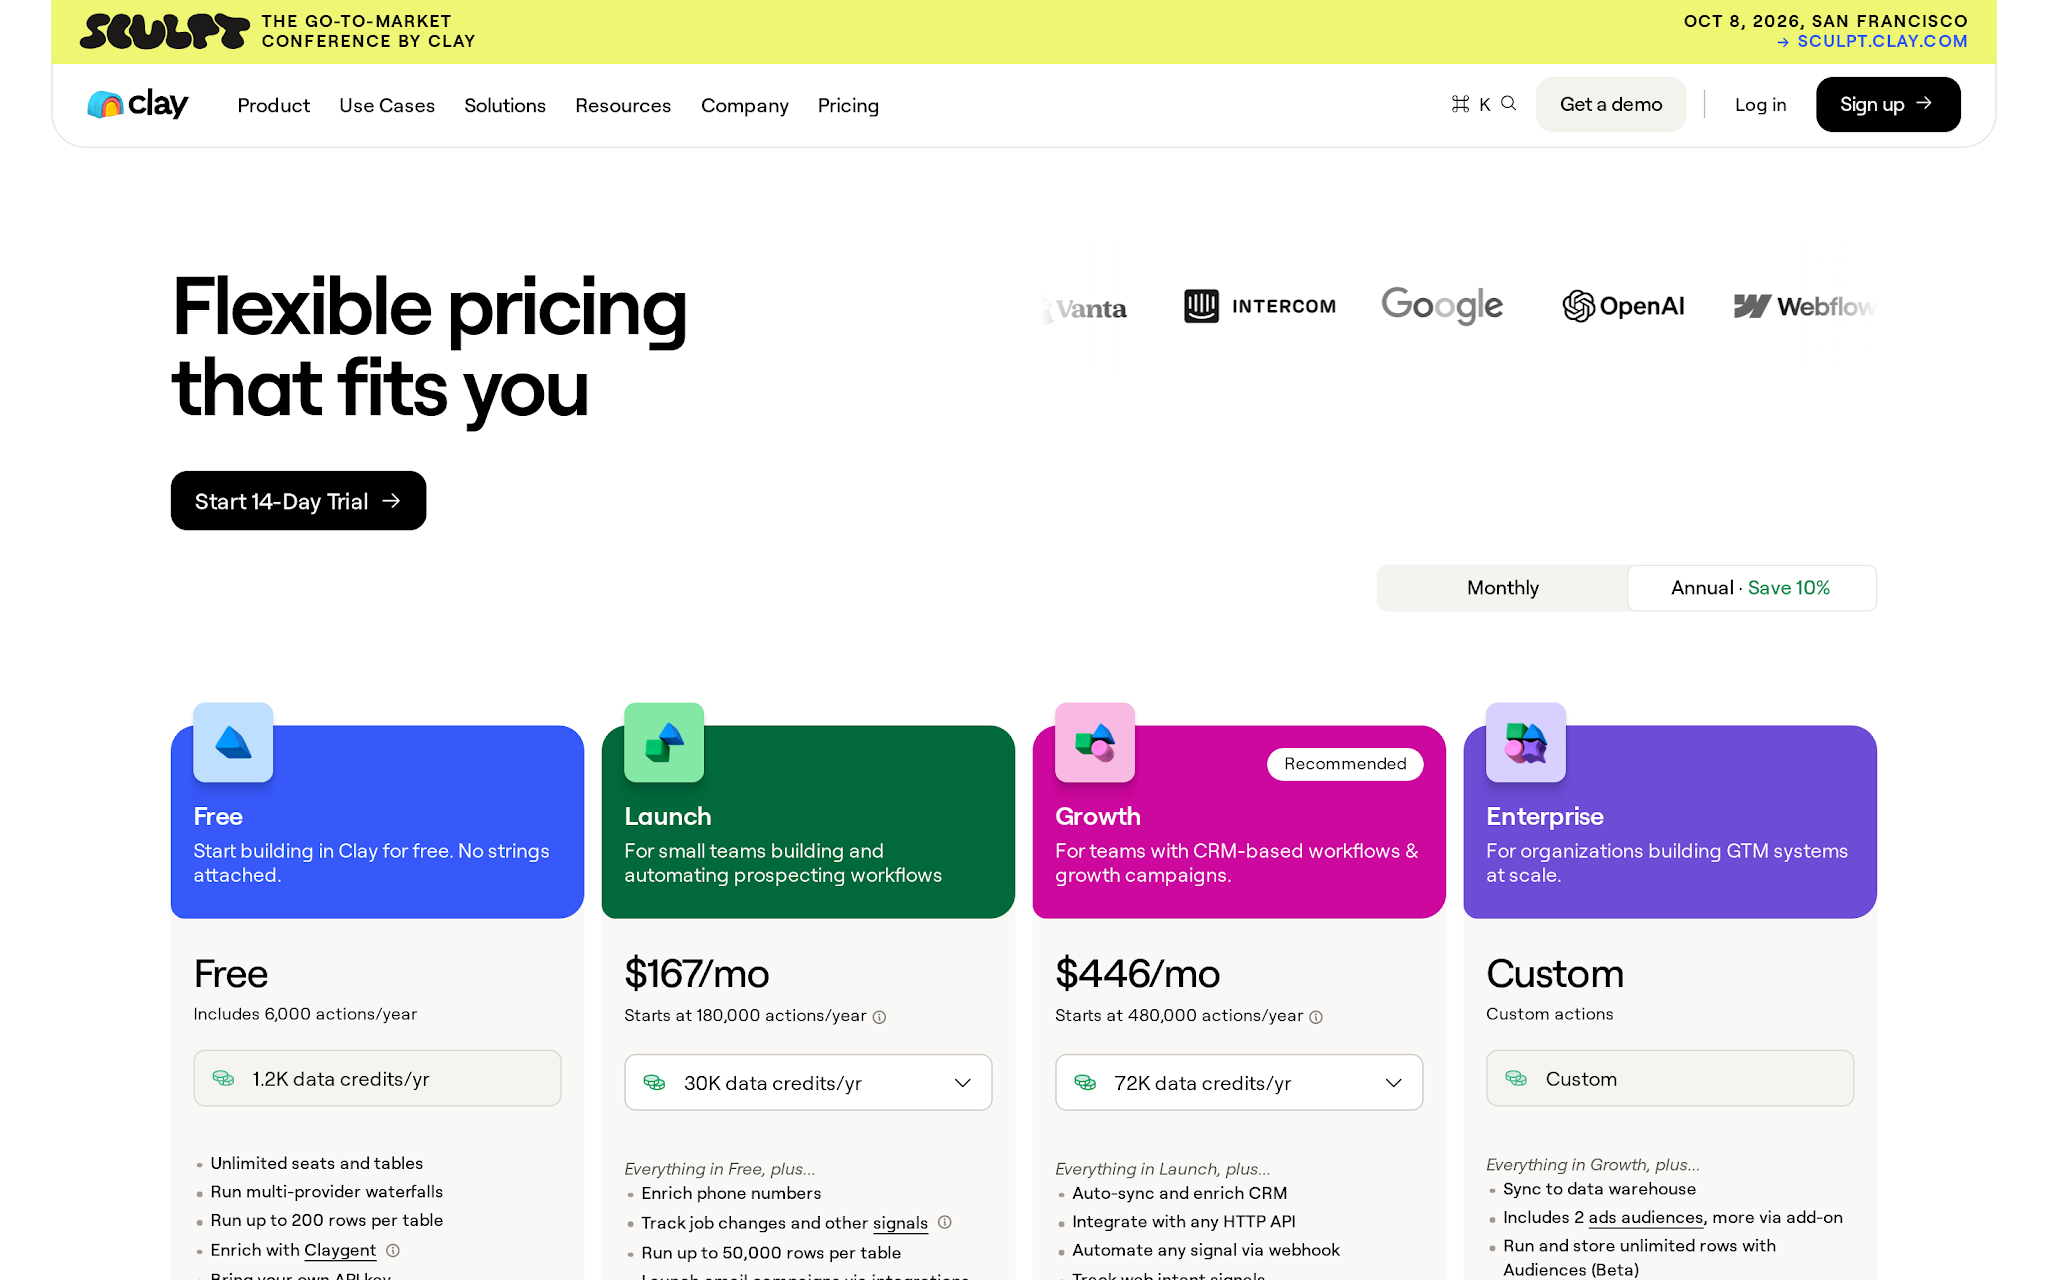Click 'Integrate with any HTTP API' item

(1184, 1221)
